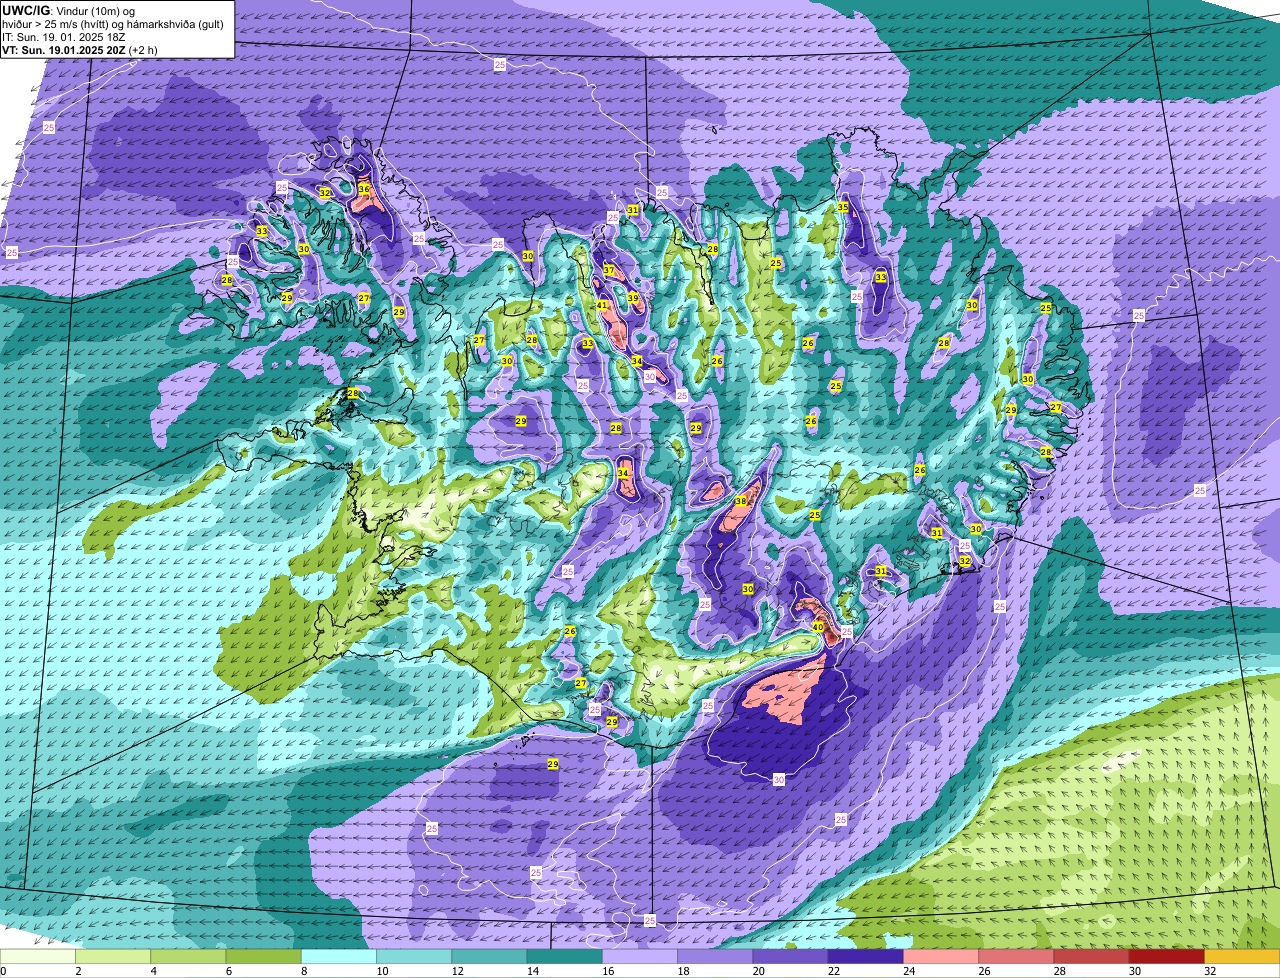Pick the 24–26 m/s pink legend swatch
Viewport: 1280px width, 978px height.
(941, 957)
